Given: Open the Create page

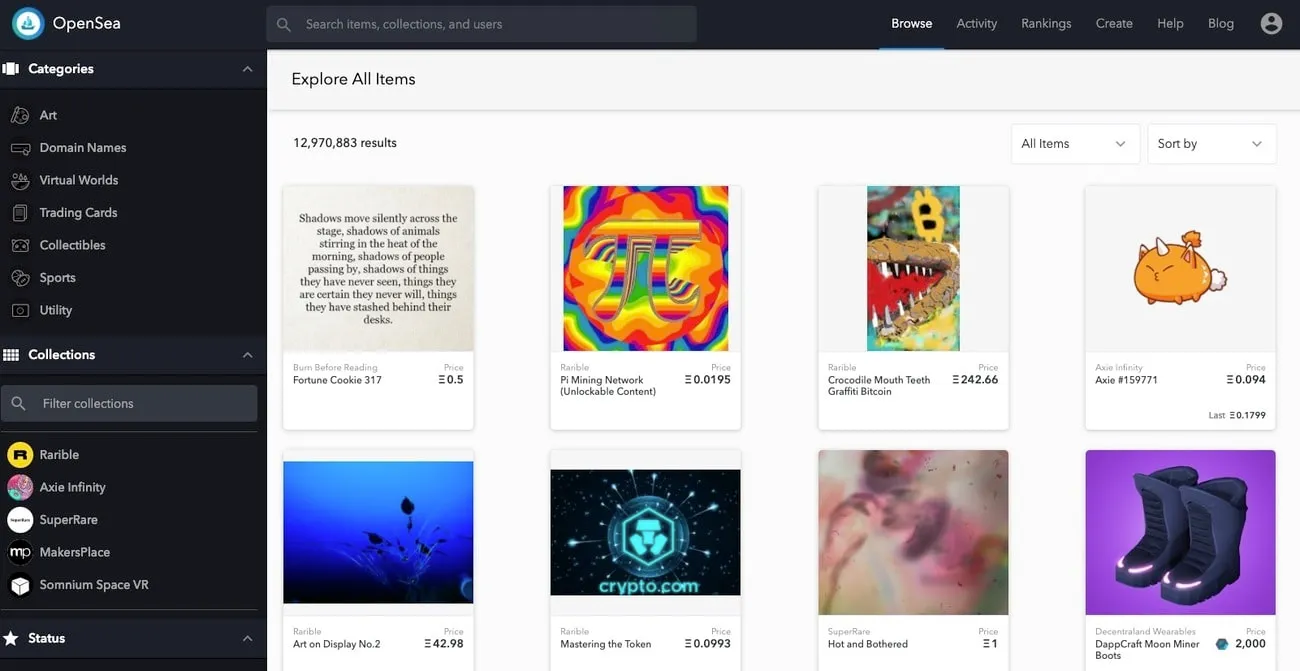Looking at the screenshot, I should point(1114,23).
